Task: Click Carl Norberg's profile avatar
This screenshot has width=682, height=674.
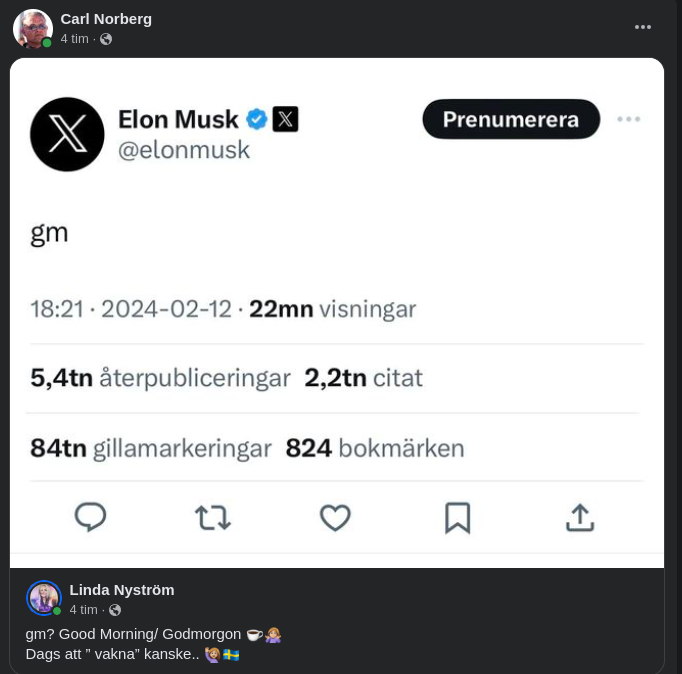Action: 32,28
